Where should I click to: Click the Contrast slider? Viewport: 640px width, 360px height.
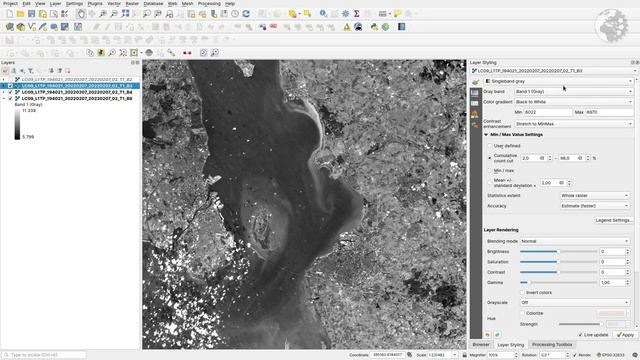pyautogui.click(x=558, y=272)
